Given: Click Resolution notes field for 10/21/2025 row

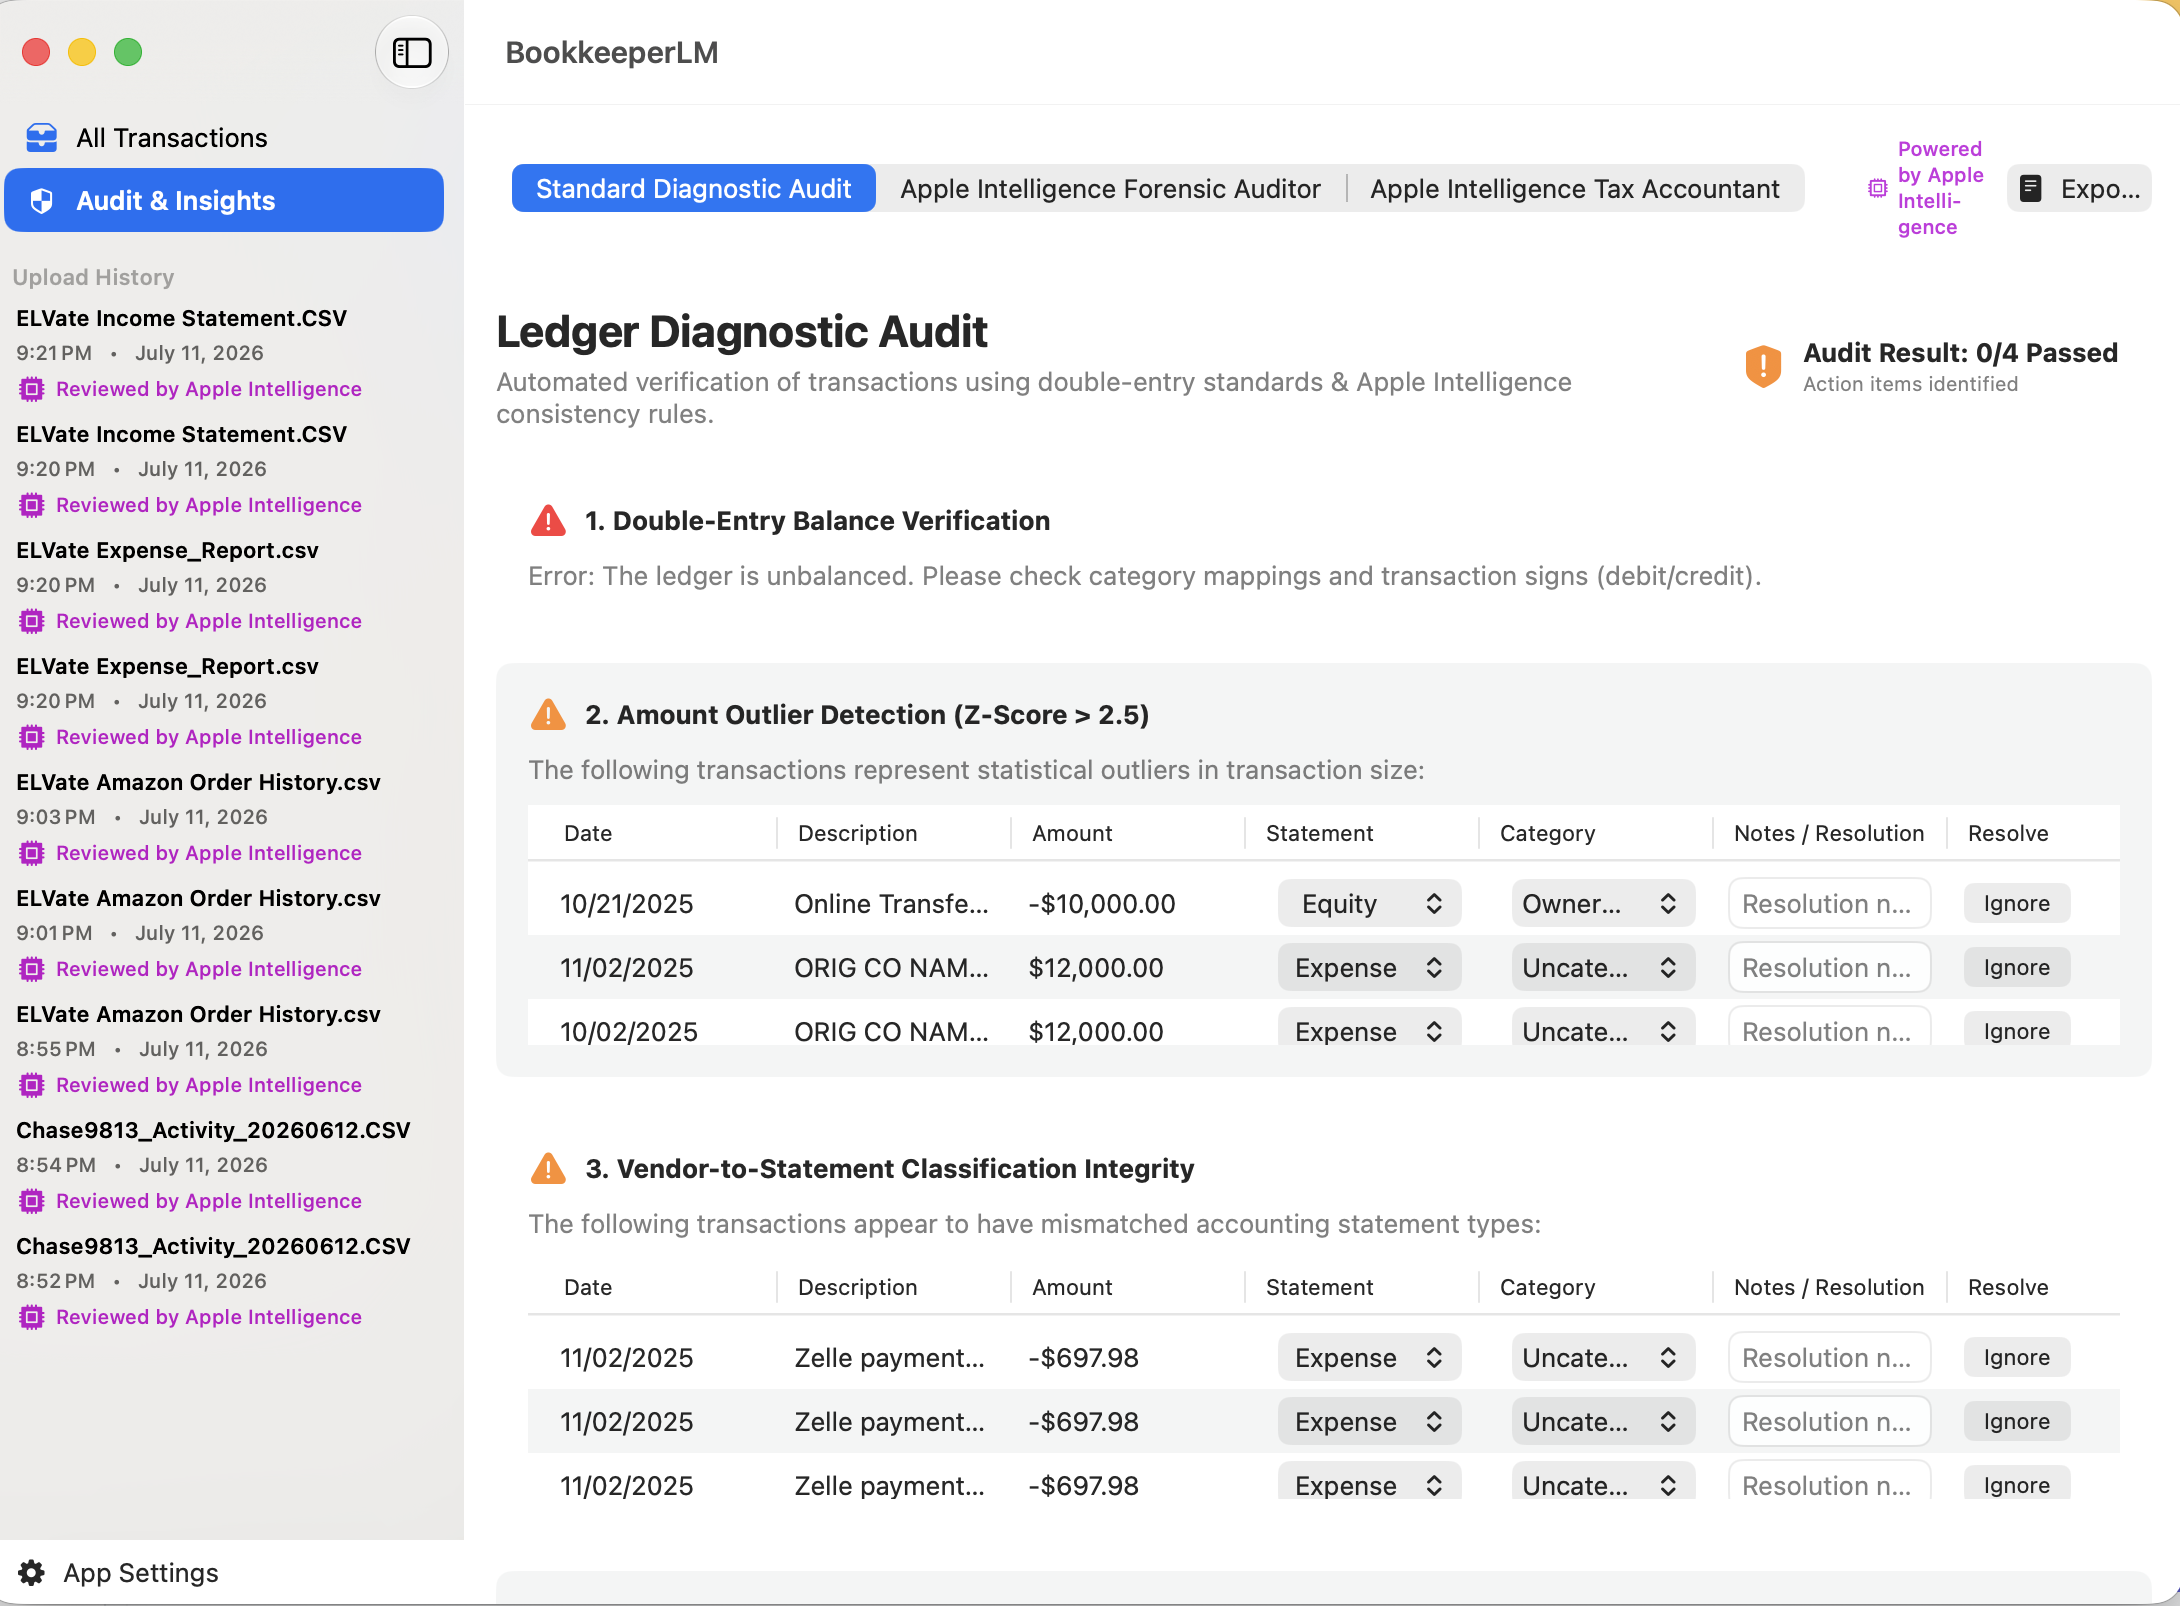Looking at the screenshot, I should click(x=1829, y=903).
